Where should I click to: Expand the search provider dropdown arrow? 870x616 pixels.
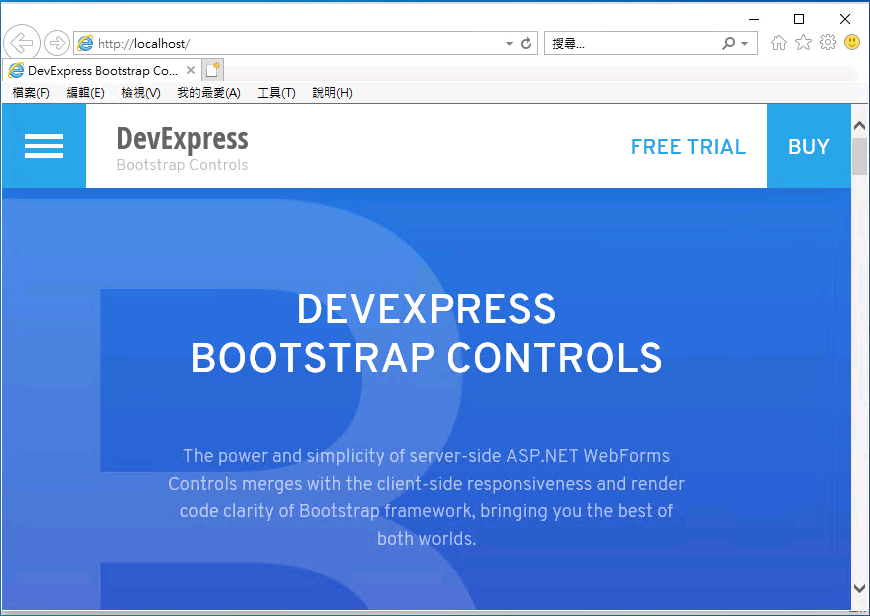tap(745, 43)
